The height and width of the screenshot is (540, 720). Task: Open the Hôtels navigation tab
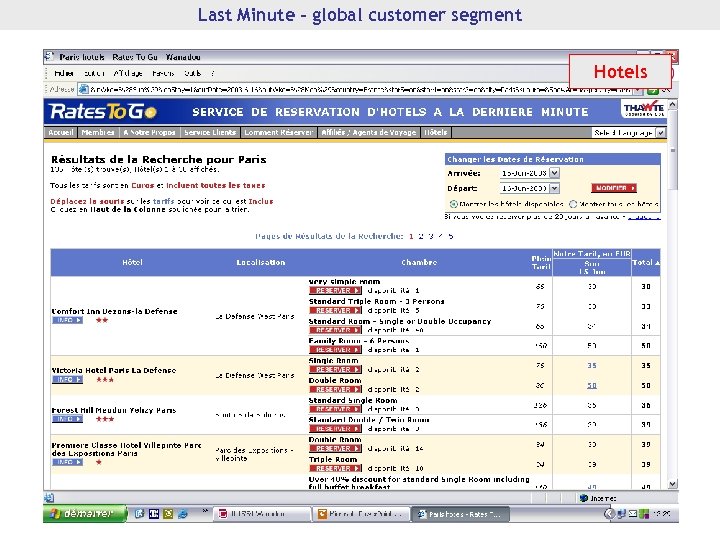436,132
